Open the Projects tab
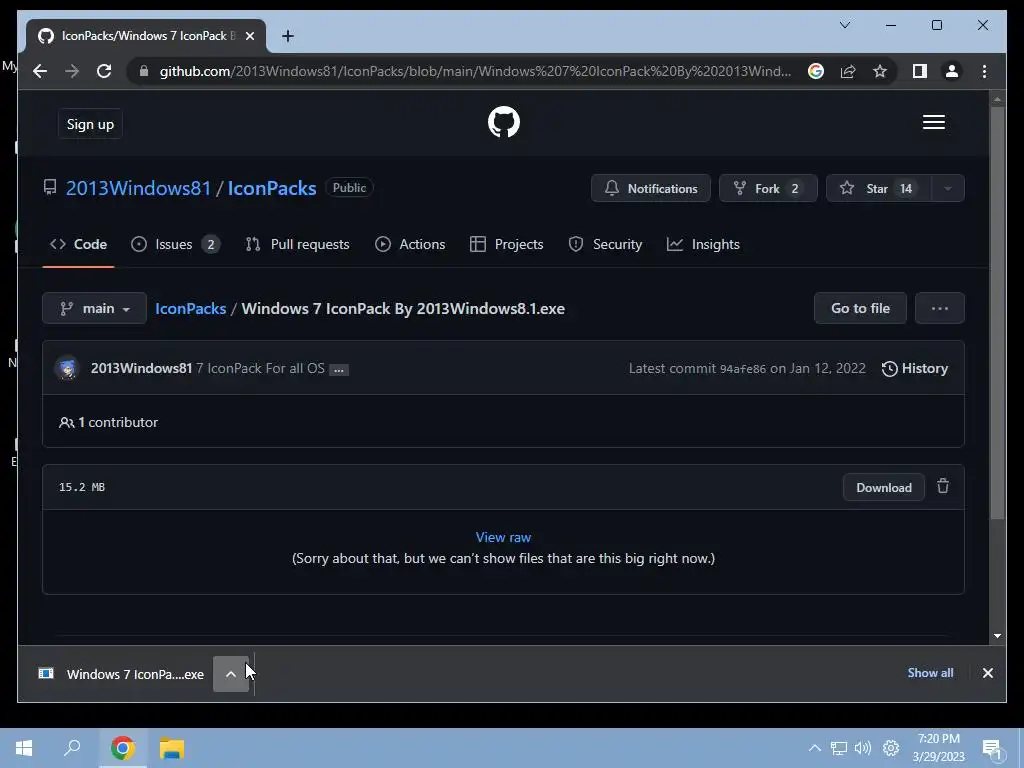The image size is (1024, 768). coord(507,244)
